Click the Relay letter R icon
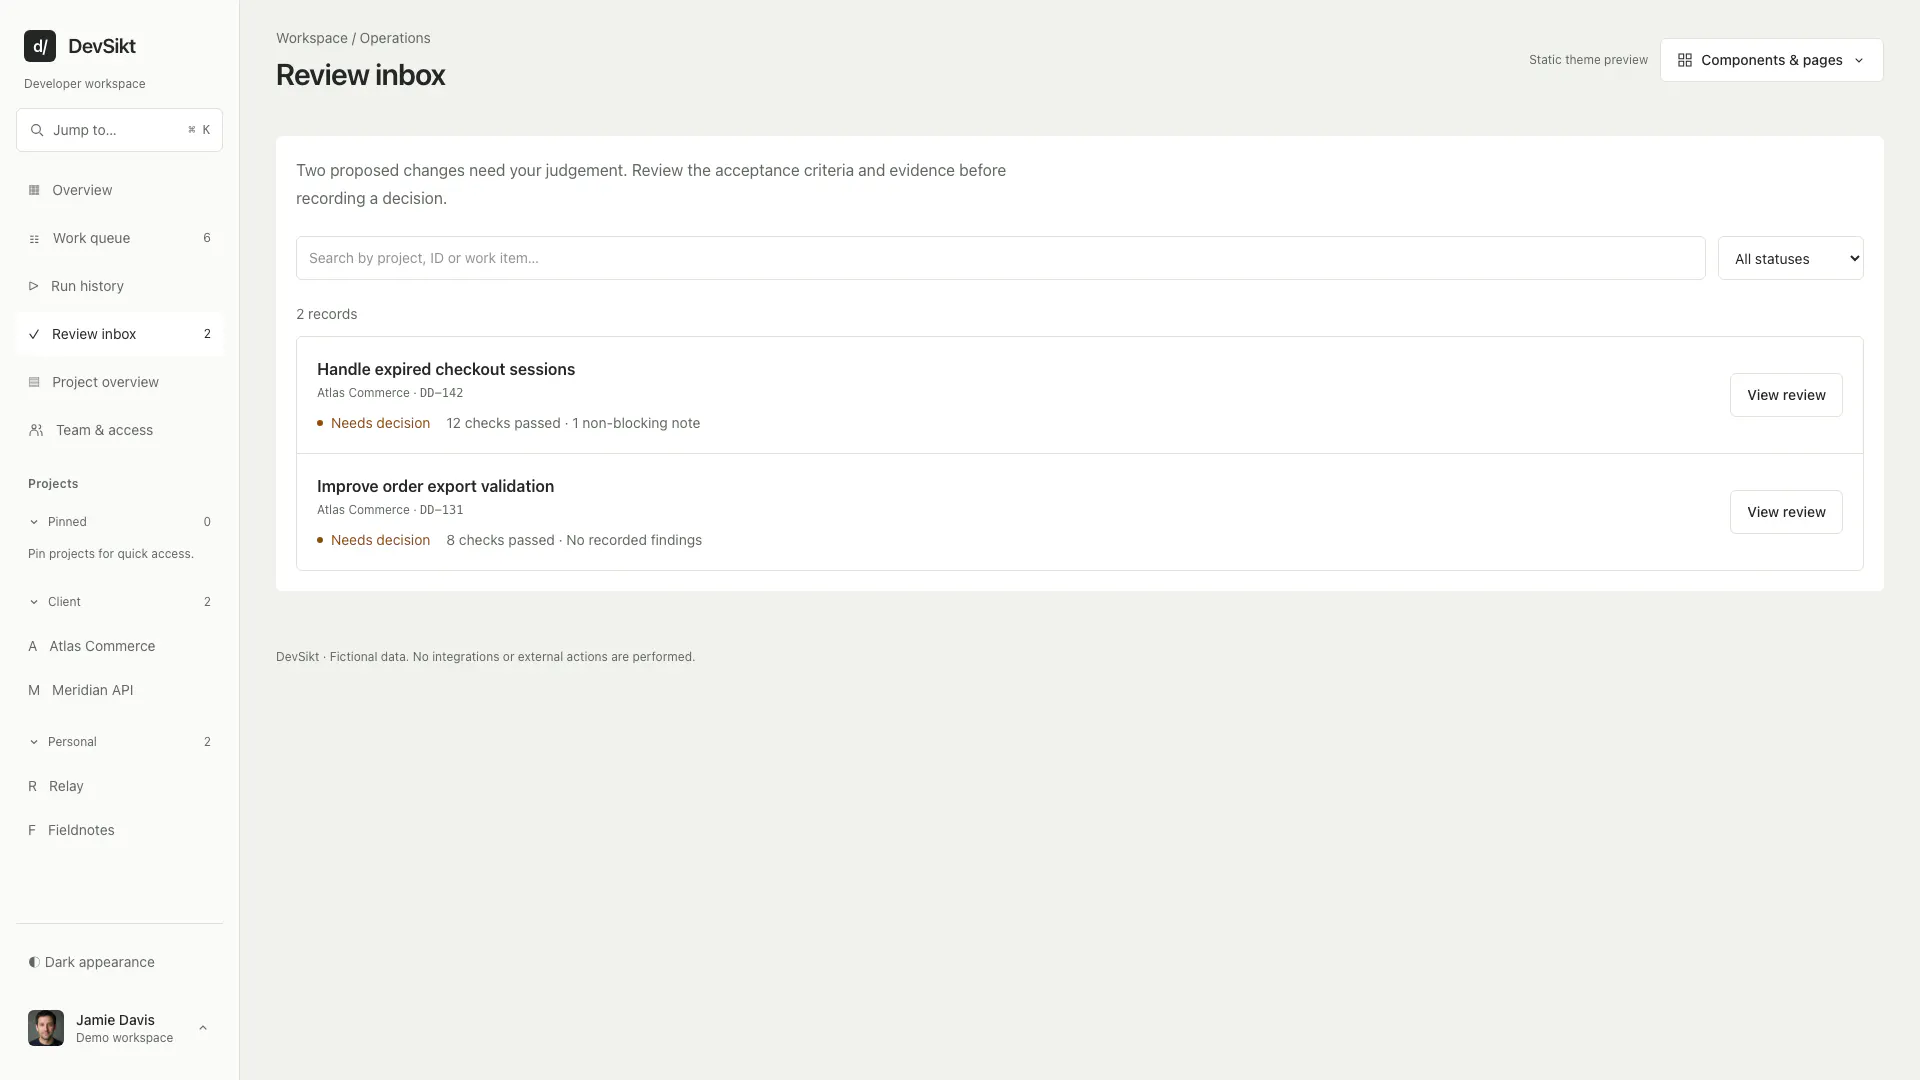This screenshot has height=1080, width=1920. 32,786
